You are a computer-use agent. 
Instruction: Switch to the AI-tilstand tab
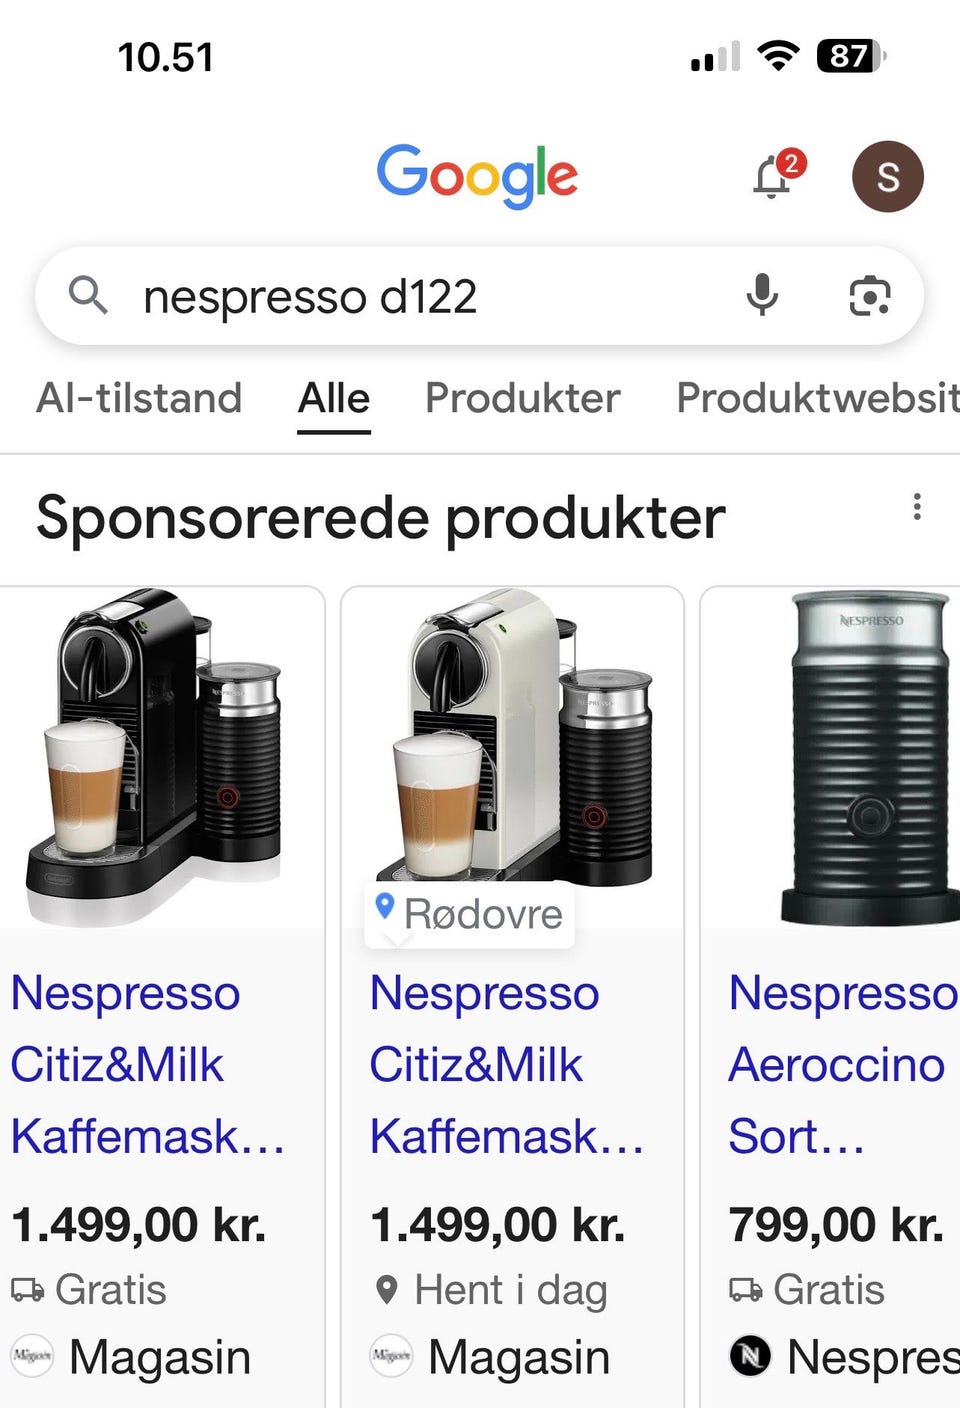point(139,398)
